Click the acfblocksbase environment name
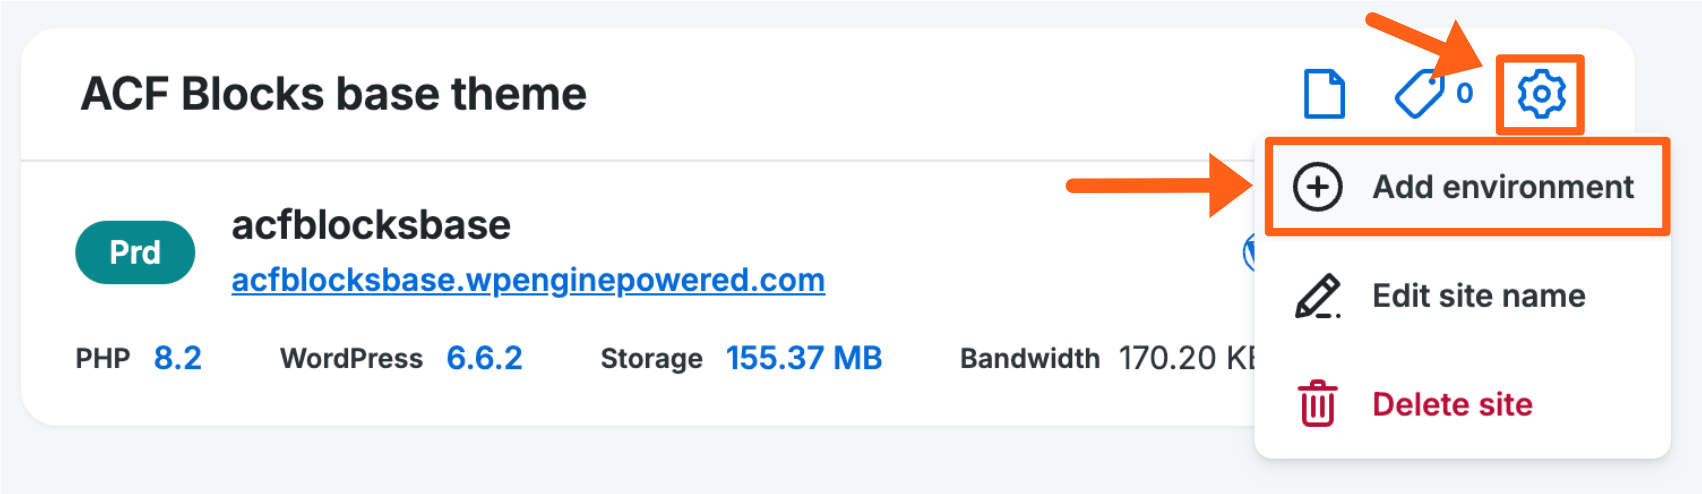 371,225
